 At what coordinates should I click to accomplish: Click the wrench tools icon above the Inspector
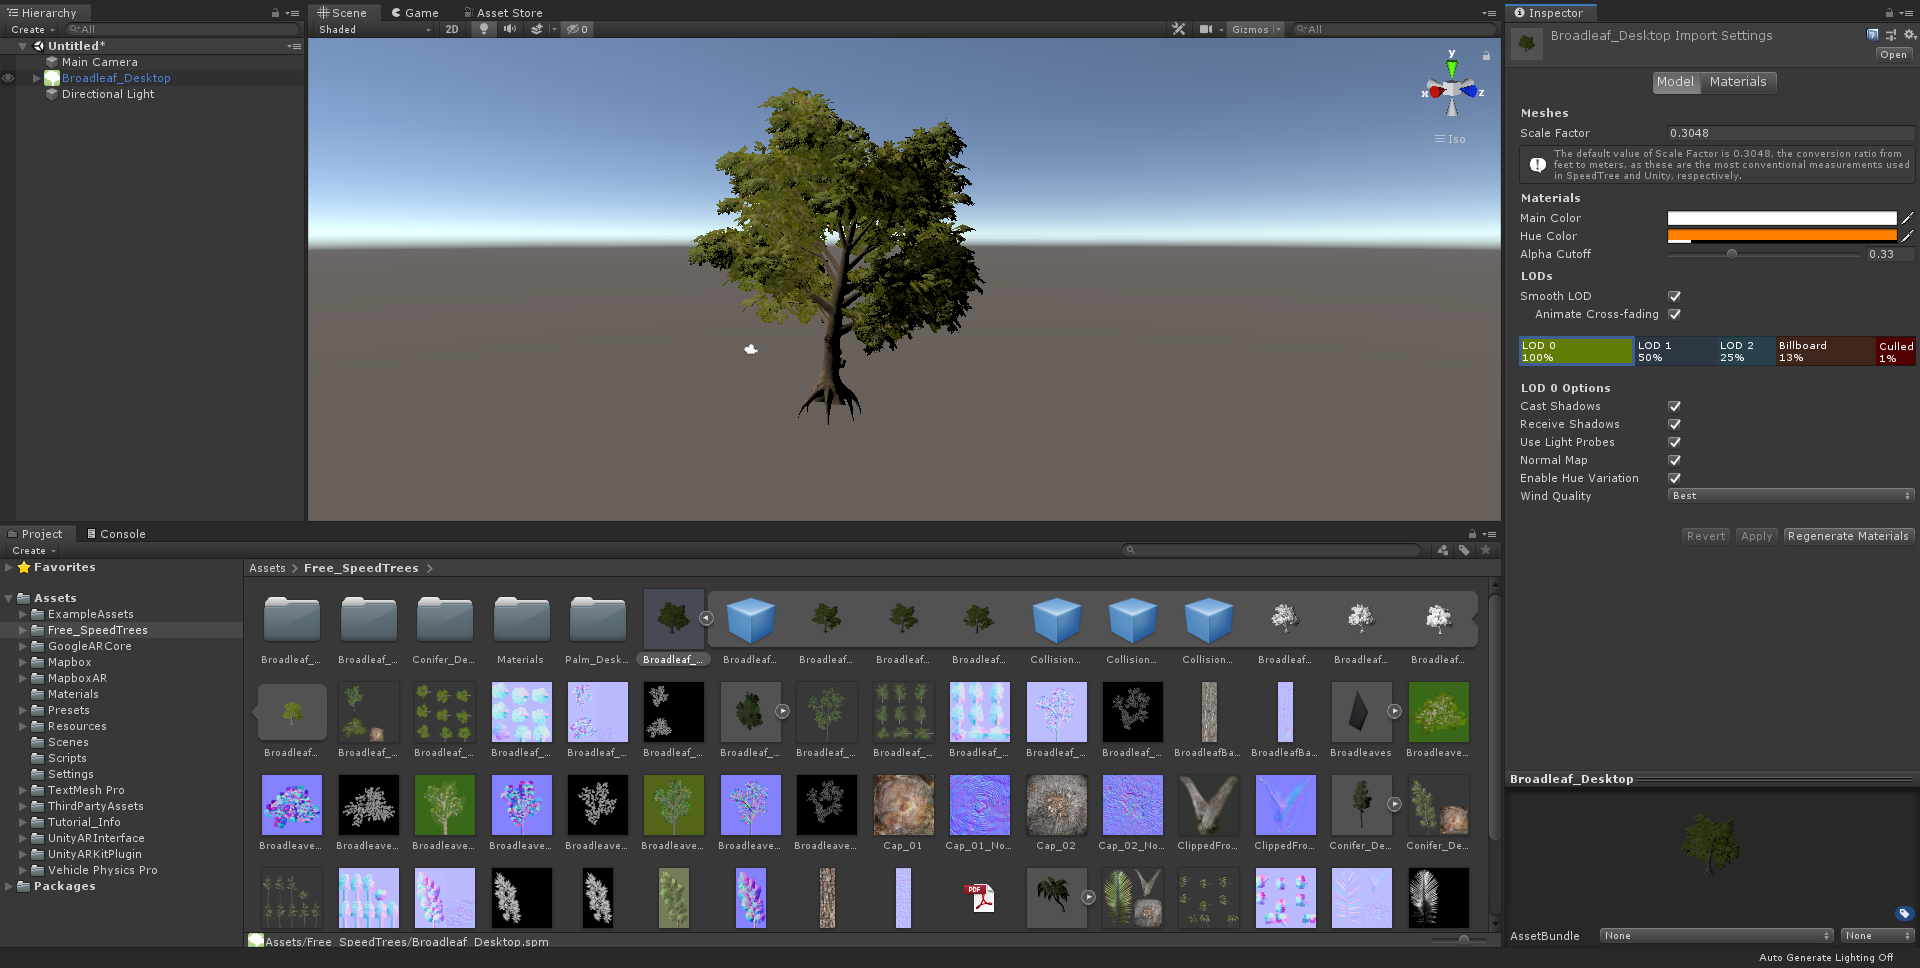point(1180,29)
